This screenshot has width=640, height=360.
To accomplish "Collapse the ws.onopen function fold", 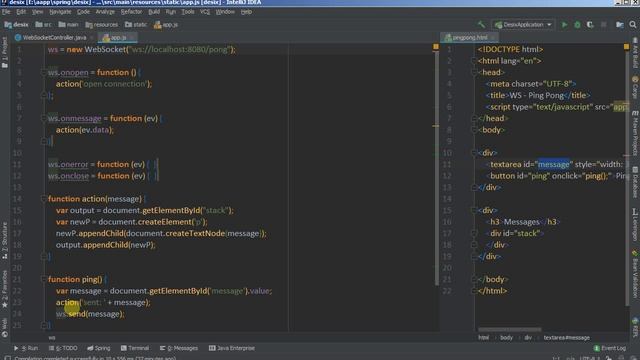I will click(x=43, y=72).
